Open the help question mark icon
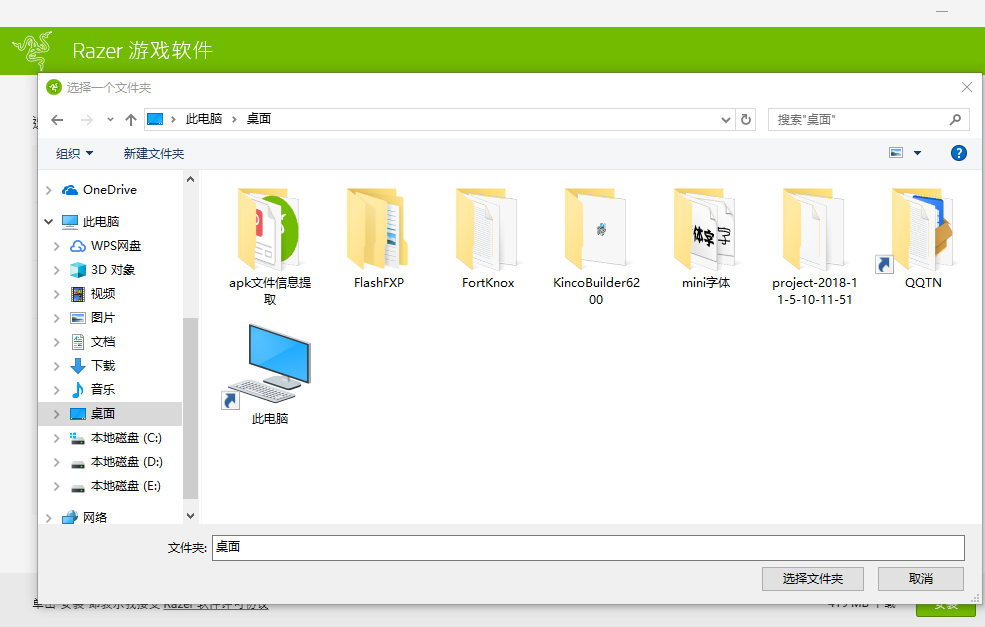 [959, 153]
